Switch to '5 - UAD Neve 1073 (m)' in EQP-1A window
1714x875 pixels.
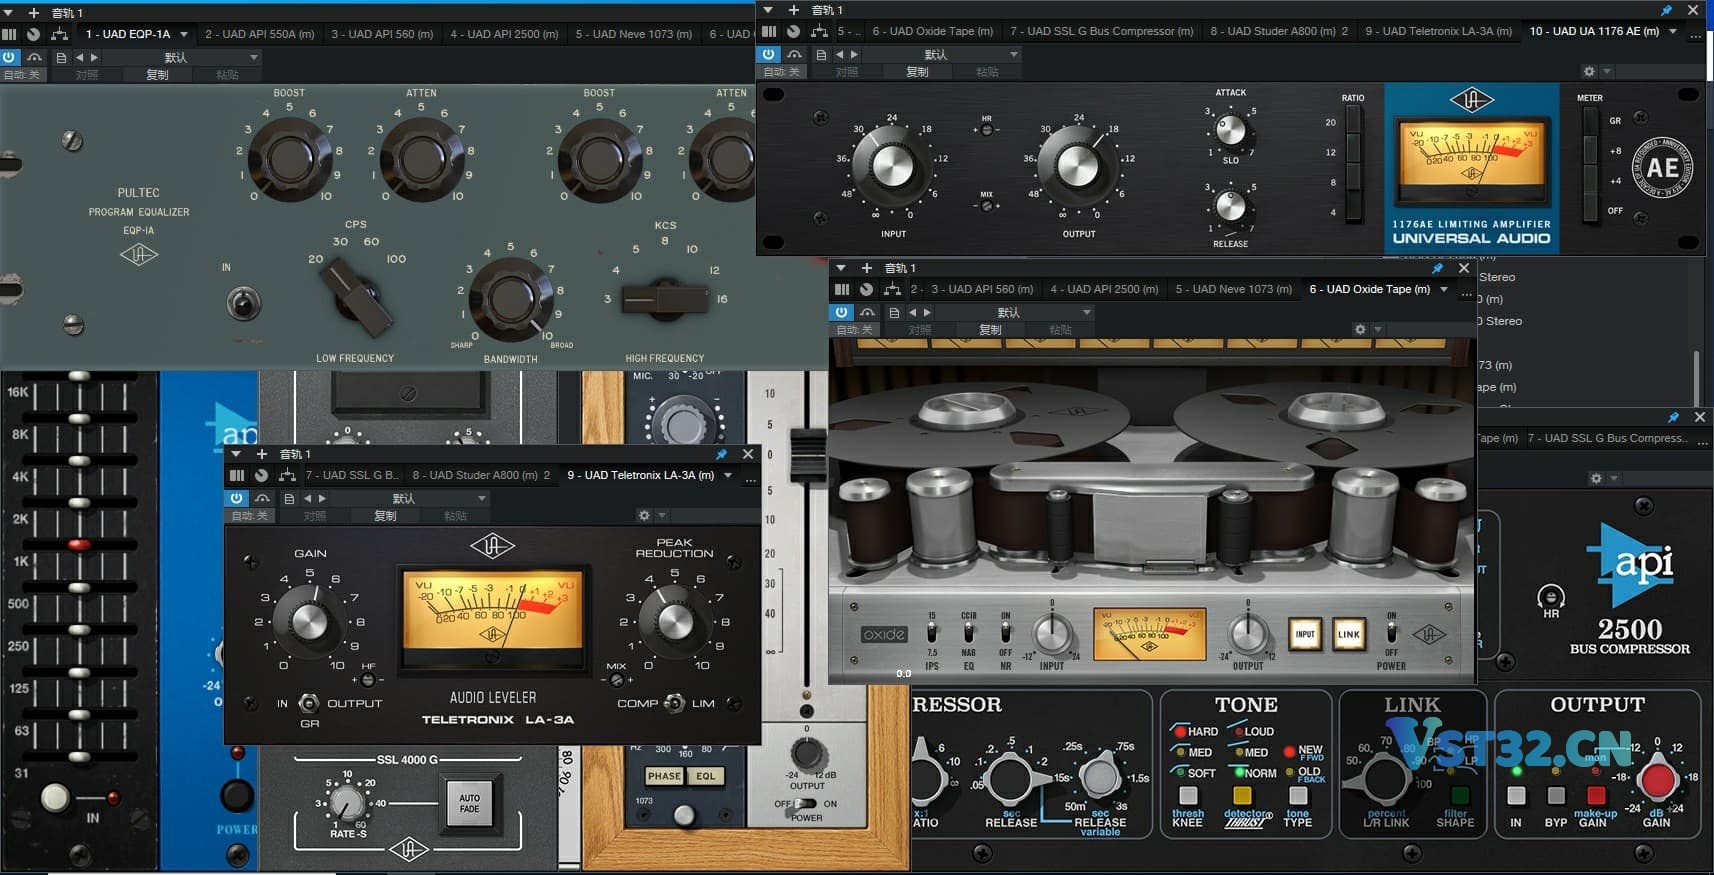633,34
